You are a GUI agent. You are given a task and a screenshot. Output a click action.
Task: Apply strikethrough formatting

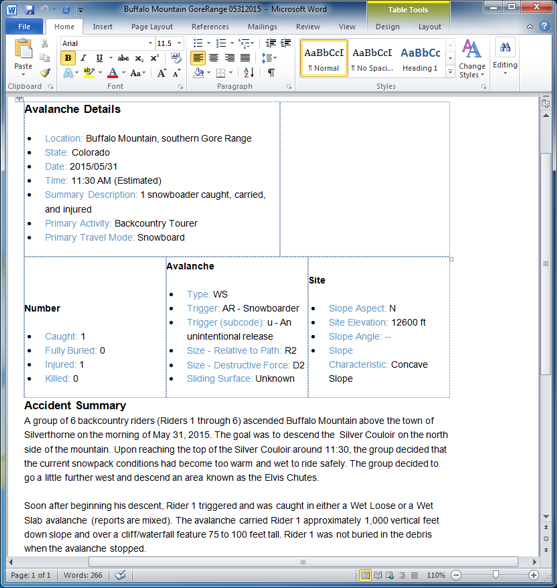pos(123,58)
